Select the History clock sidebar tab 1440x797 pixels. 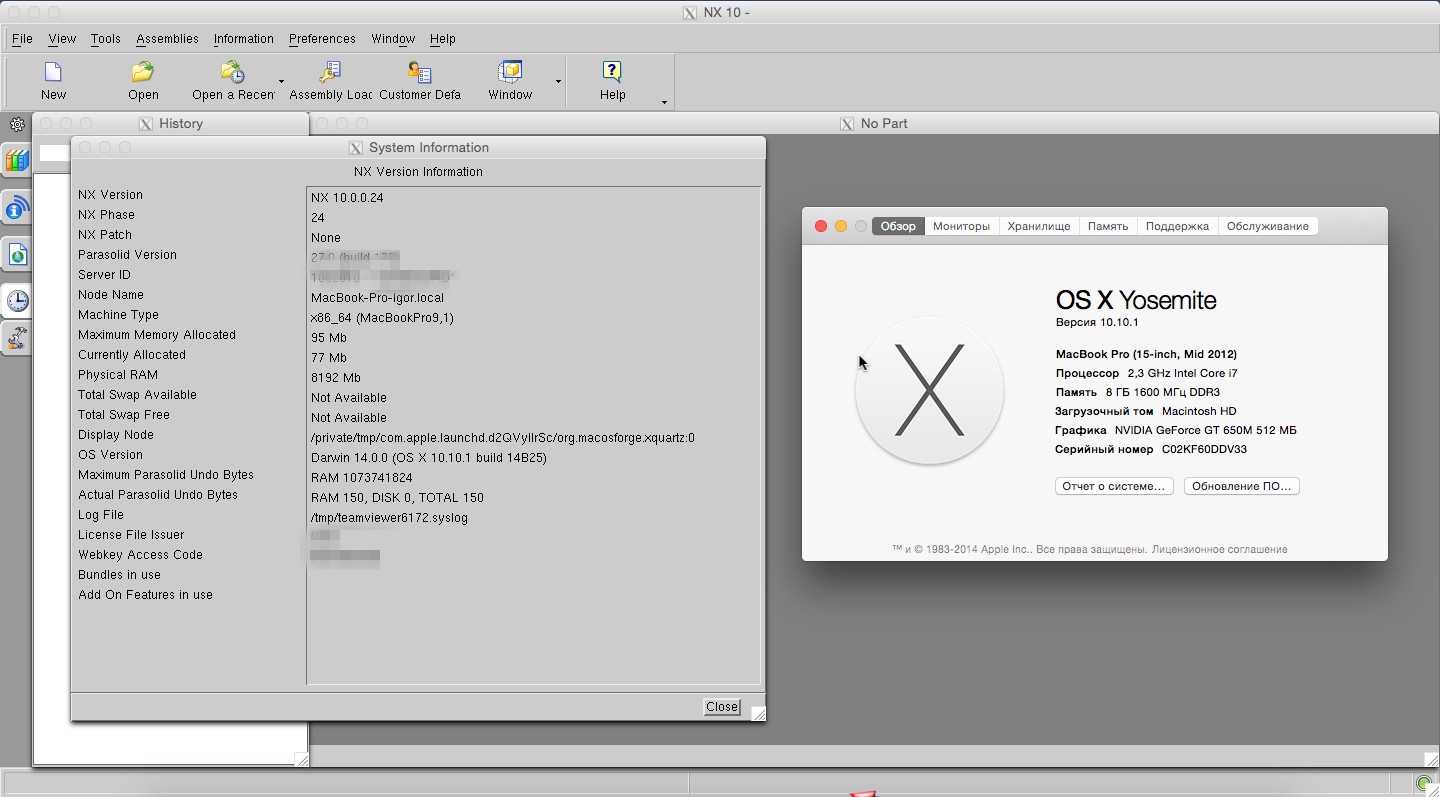pyautogui.click(x=17, y=301)
